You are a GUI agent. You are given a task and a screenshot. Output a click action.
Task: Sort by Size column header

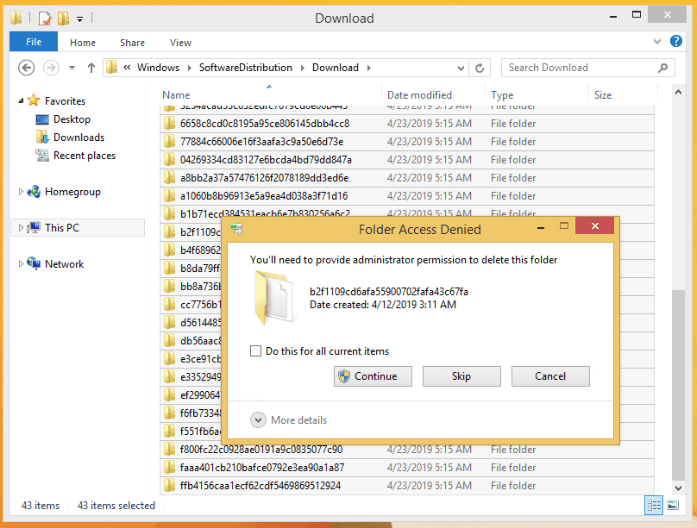pos(603,95)
